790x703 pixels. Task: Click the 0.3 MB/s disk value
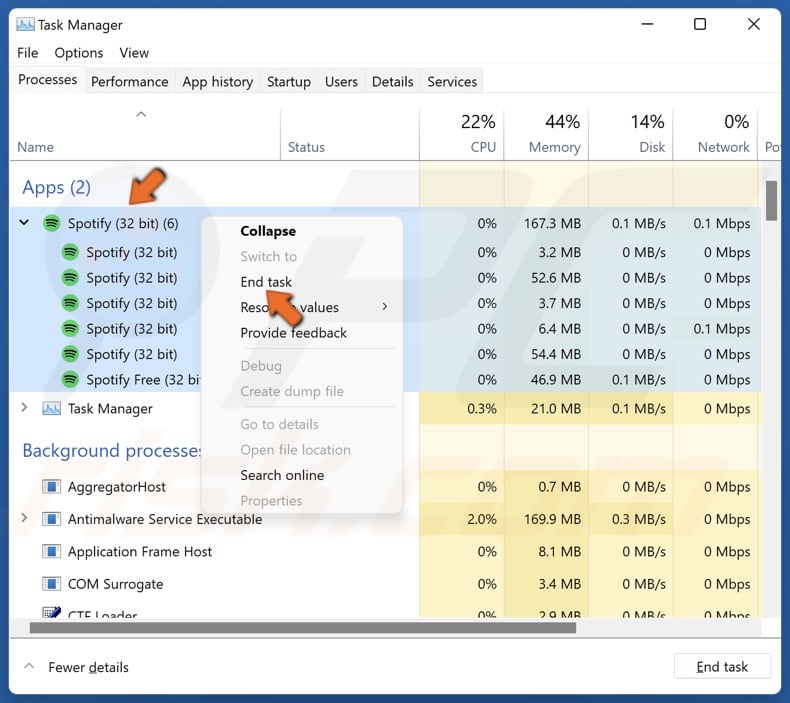(639, 519)
